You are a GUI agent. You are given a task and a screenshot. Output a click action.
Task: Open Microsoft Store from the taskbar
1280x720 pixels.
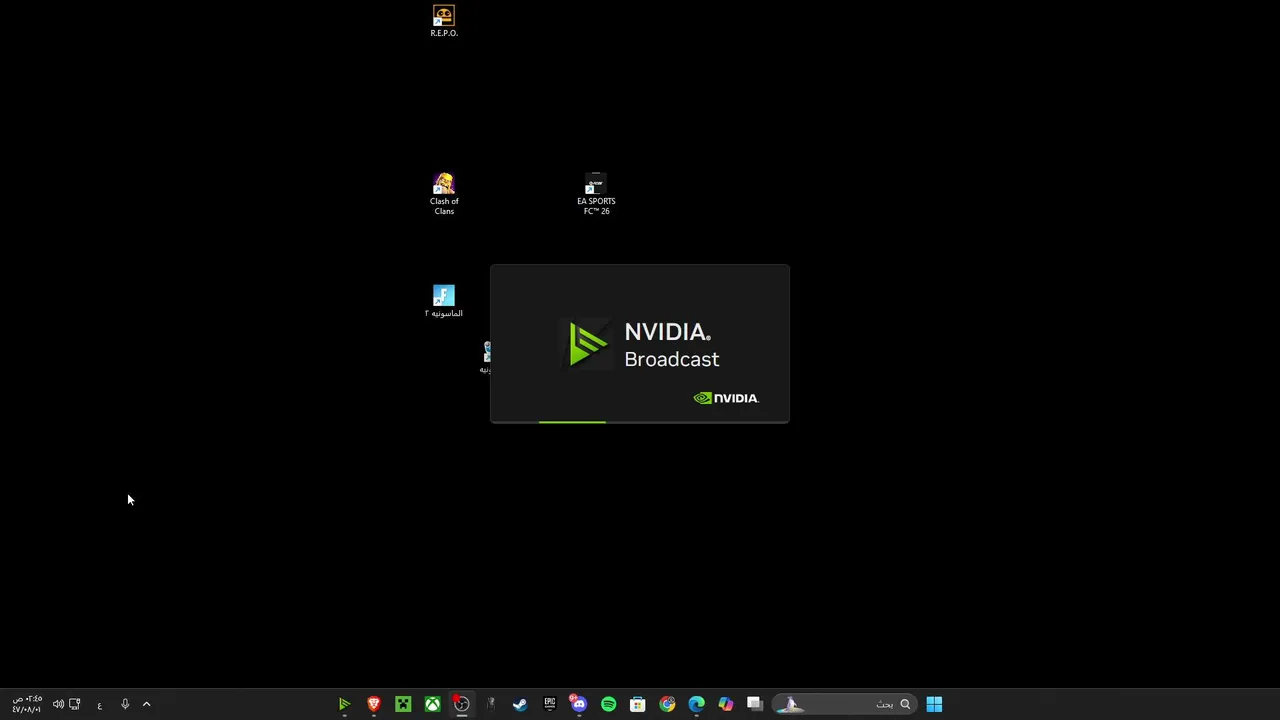click(x=637, y=705)
